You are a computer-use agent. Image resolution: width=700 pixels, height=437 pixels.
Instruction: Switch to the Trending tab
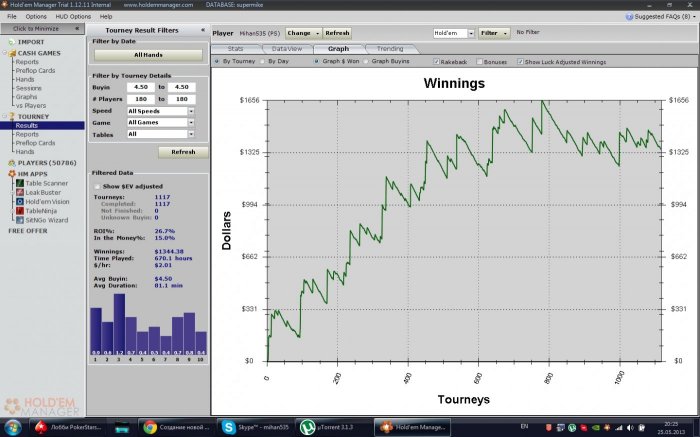[390, 49]
